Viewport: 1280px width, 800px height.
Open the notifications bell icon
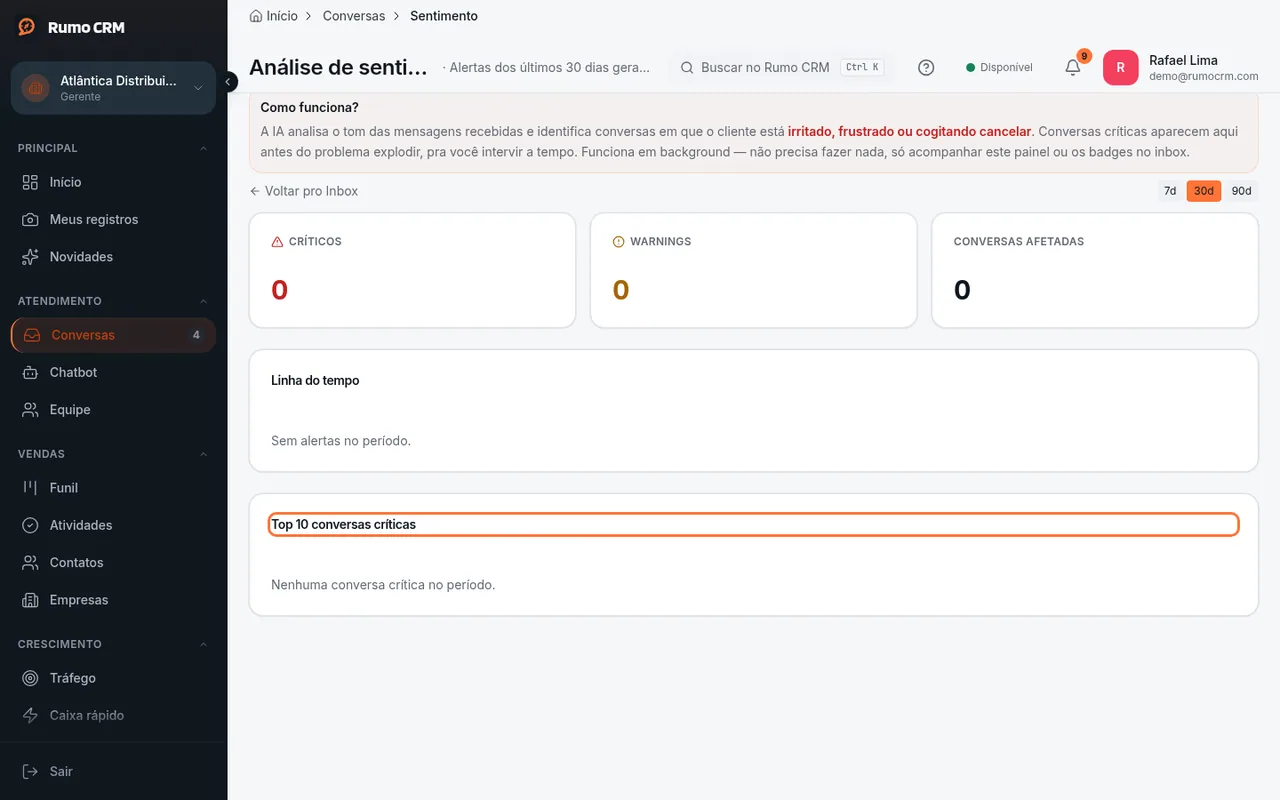(1072, 68)
